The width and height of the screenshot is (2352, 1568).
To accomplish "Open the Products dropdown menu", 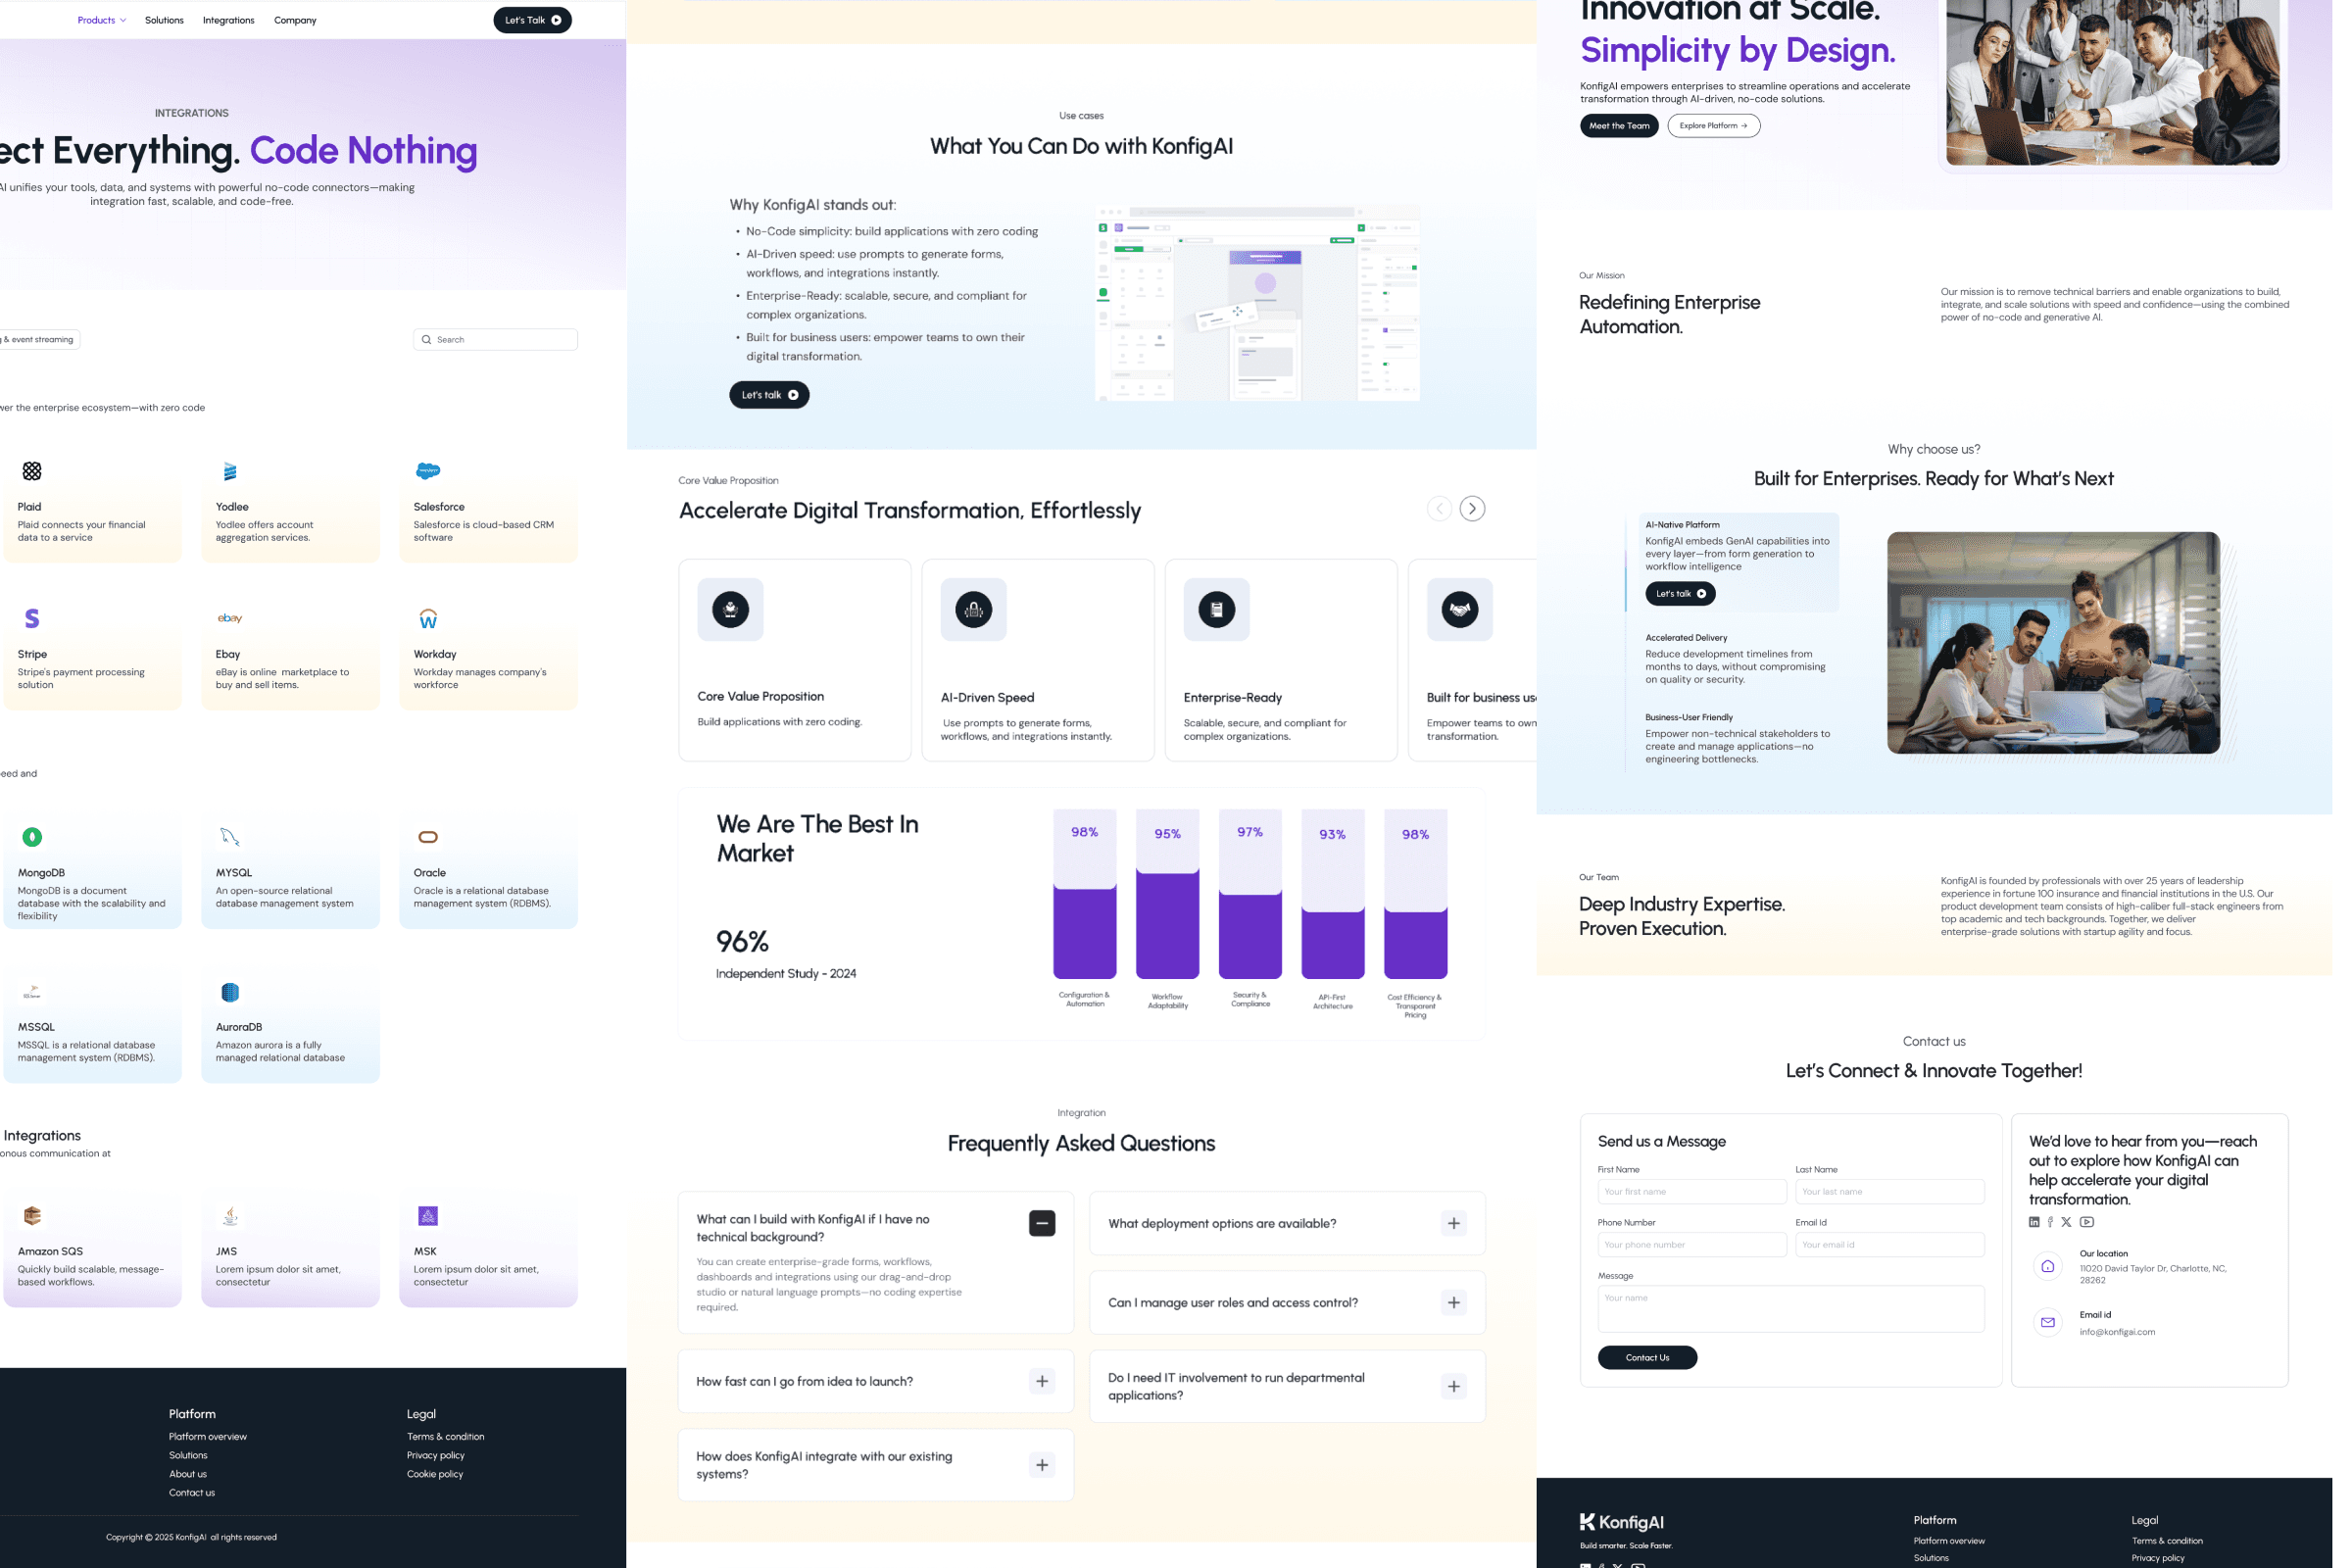I will [x=101, y=20].
